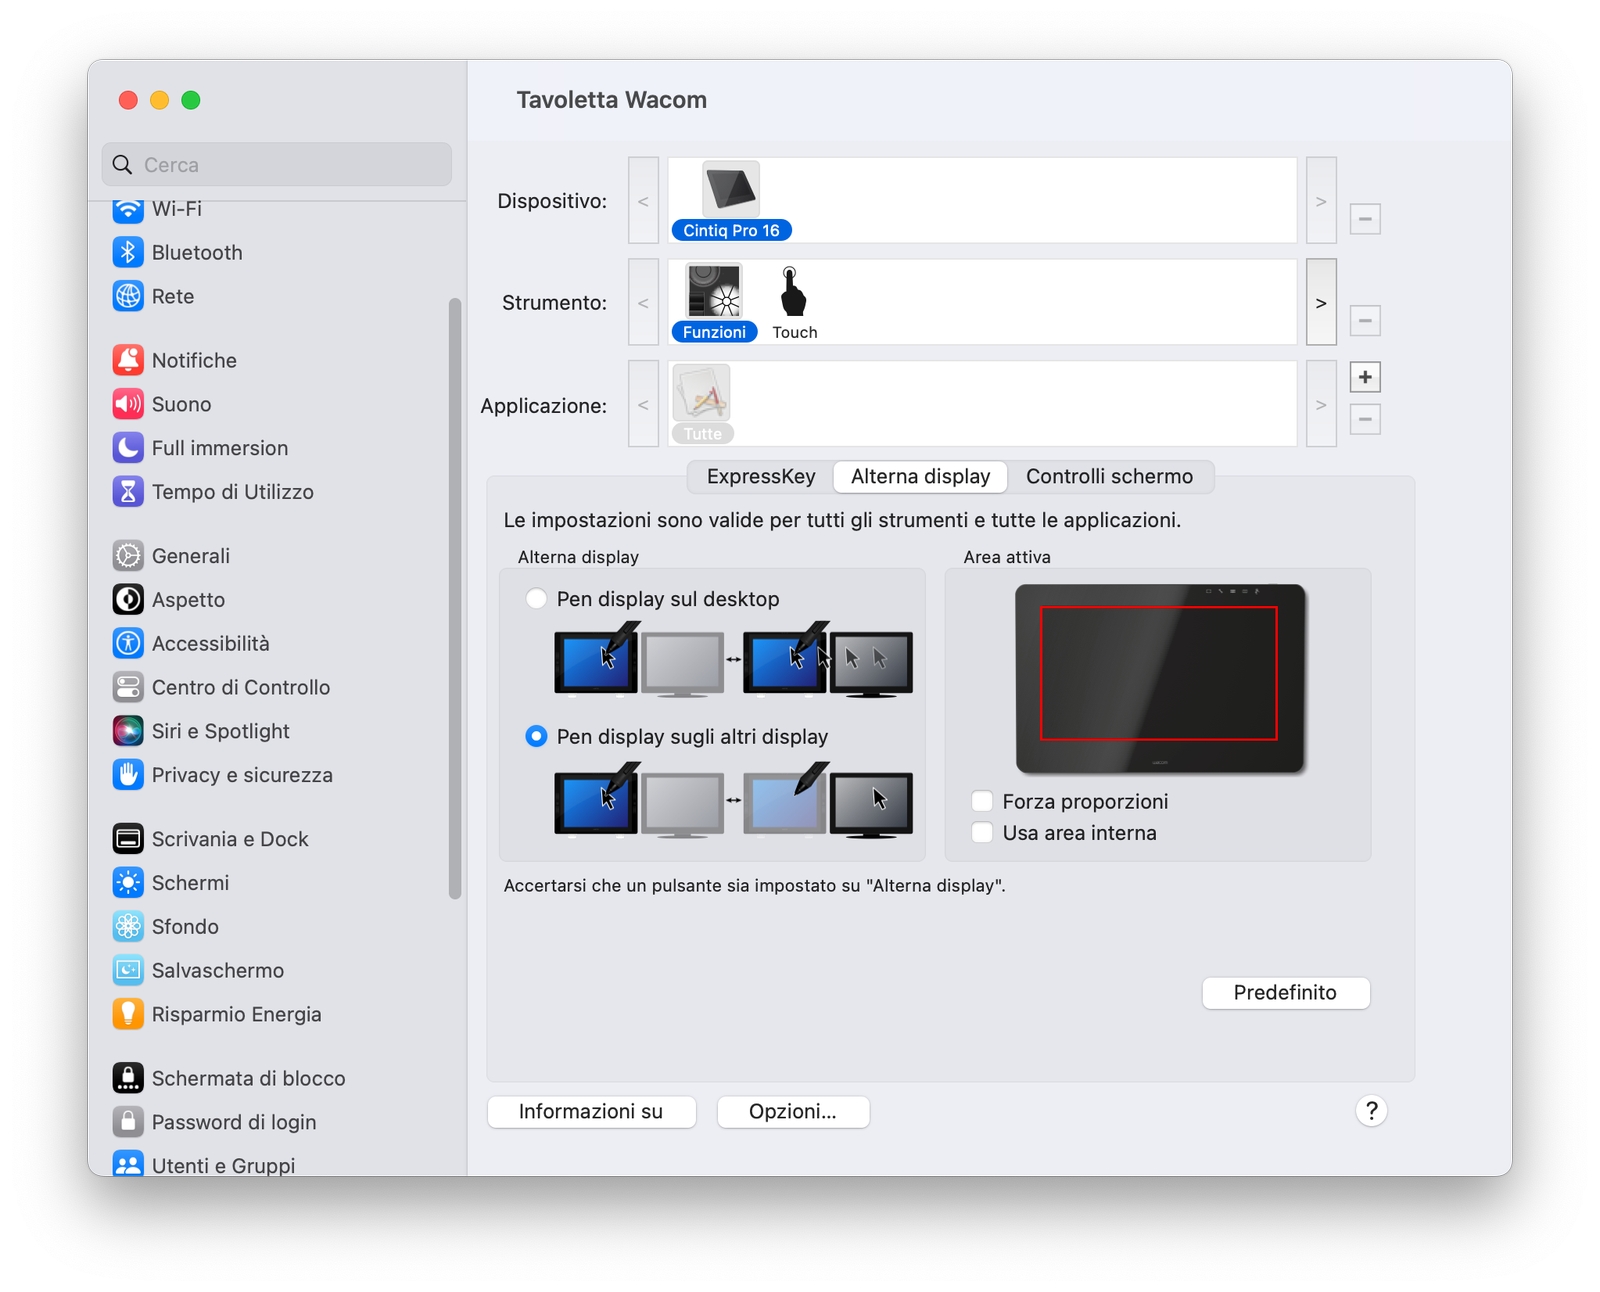Open the Rete network icon
The height and width of the screenshot is (1292, 1600).
tap(128, 296)
